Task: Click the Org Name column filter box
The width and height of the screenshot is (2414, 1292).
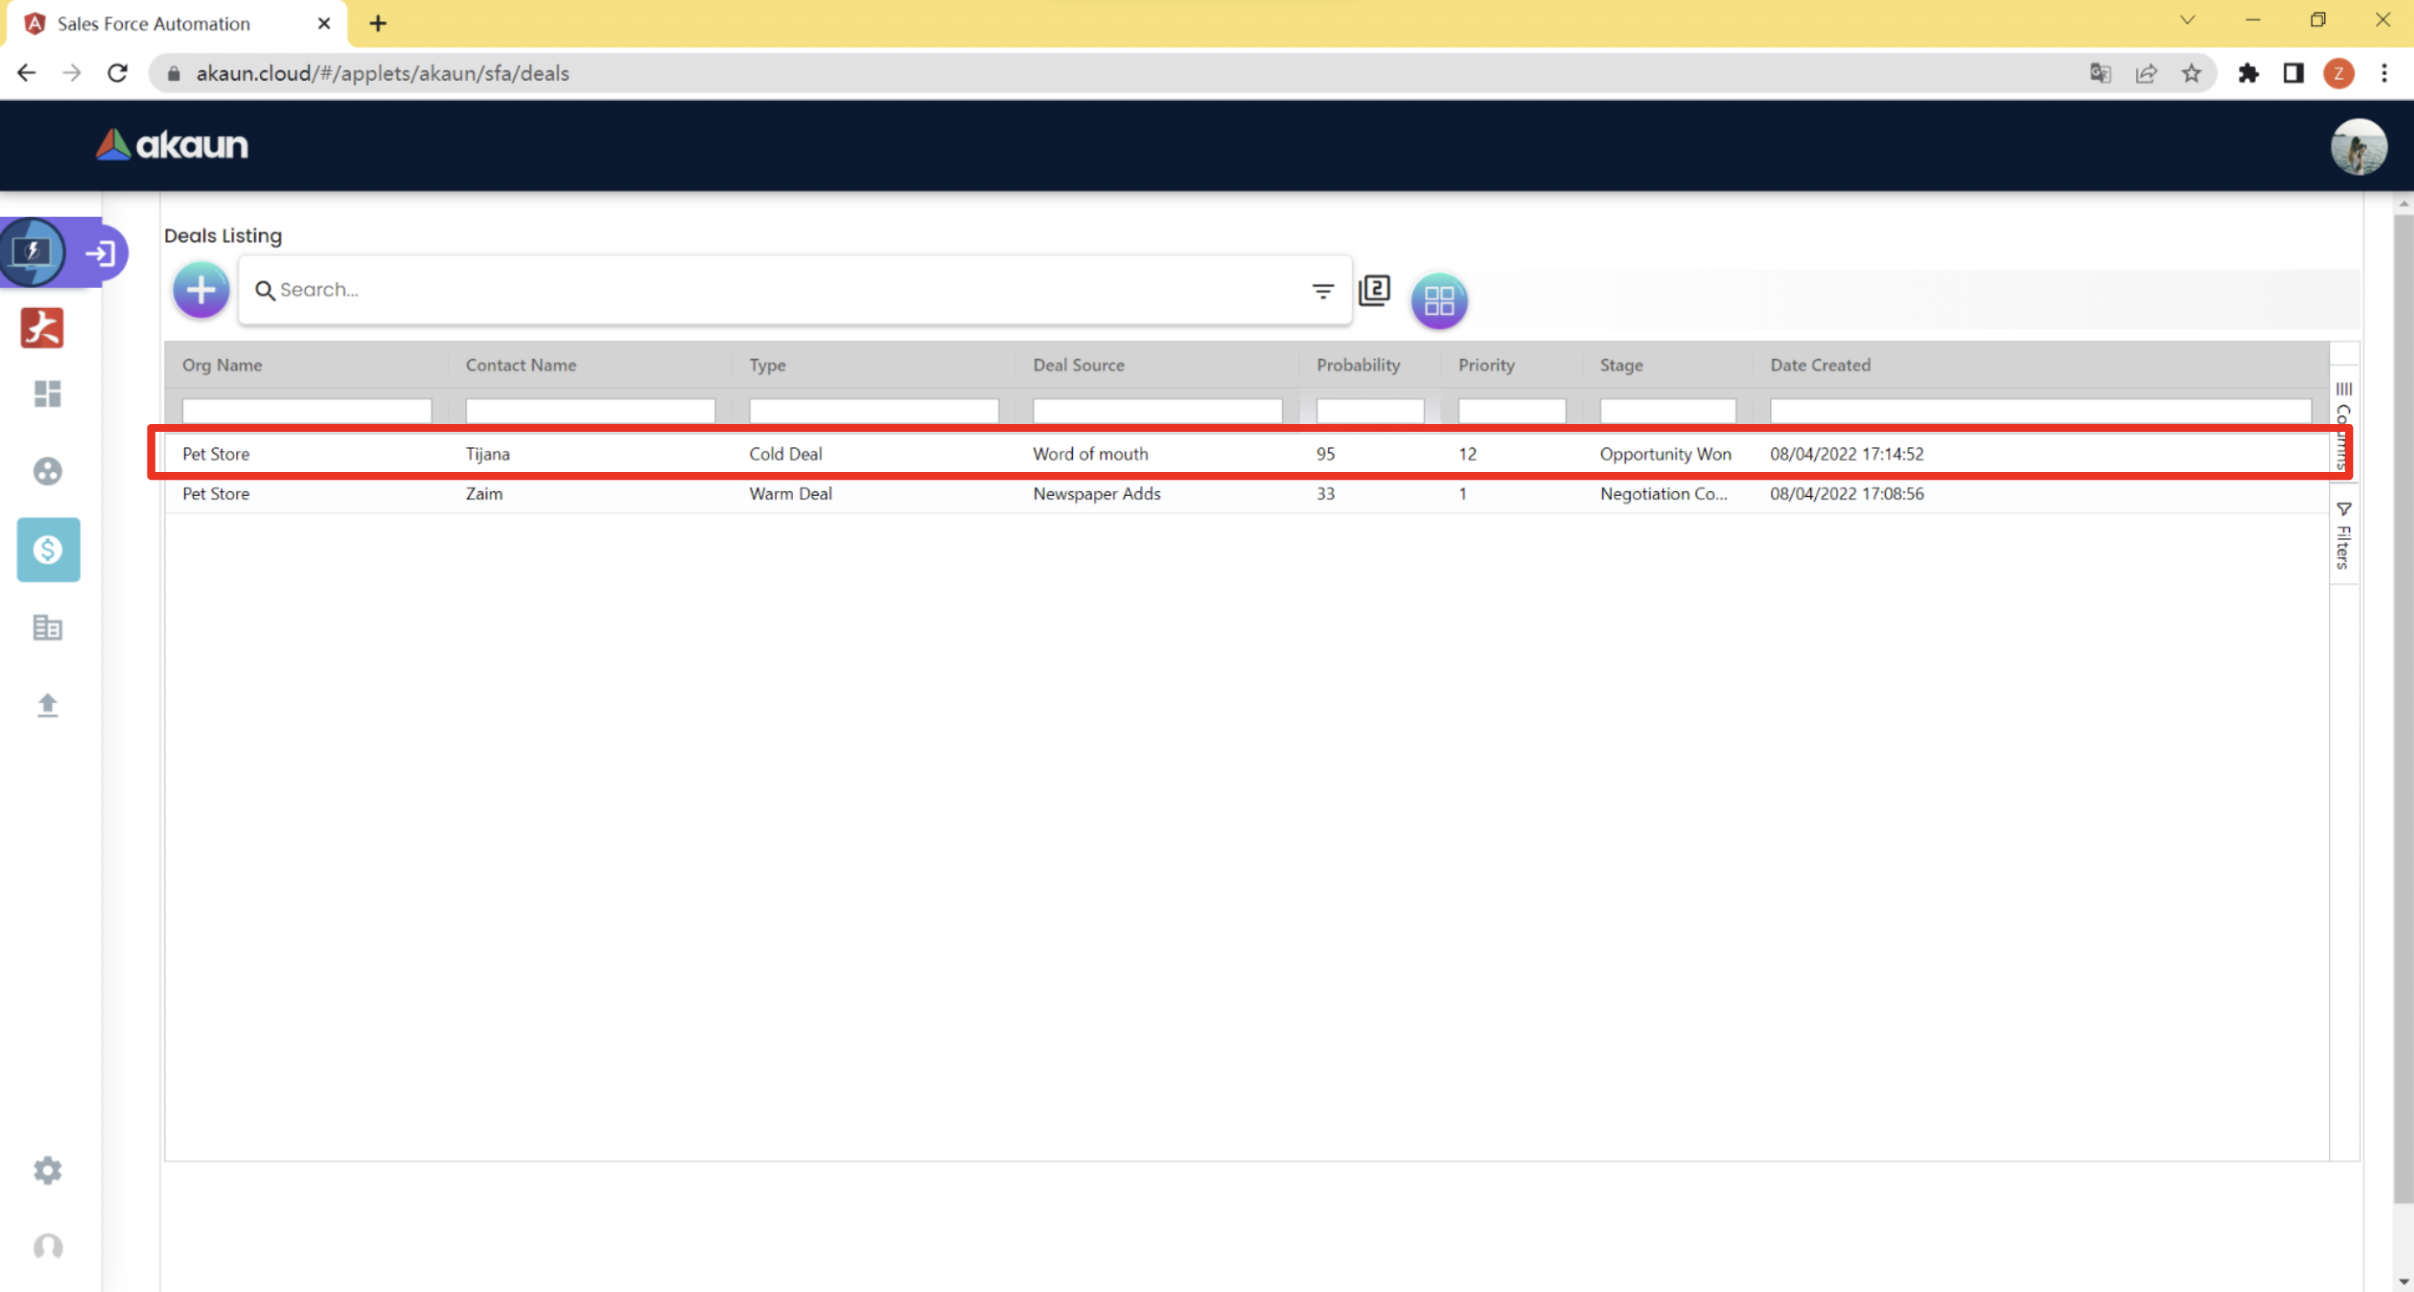Action: [x=306, y=410]
